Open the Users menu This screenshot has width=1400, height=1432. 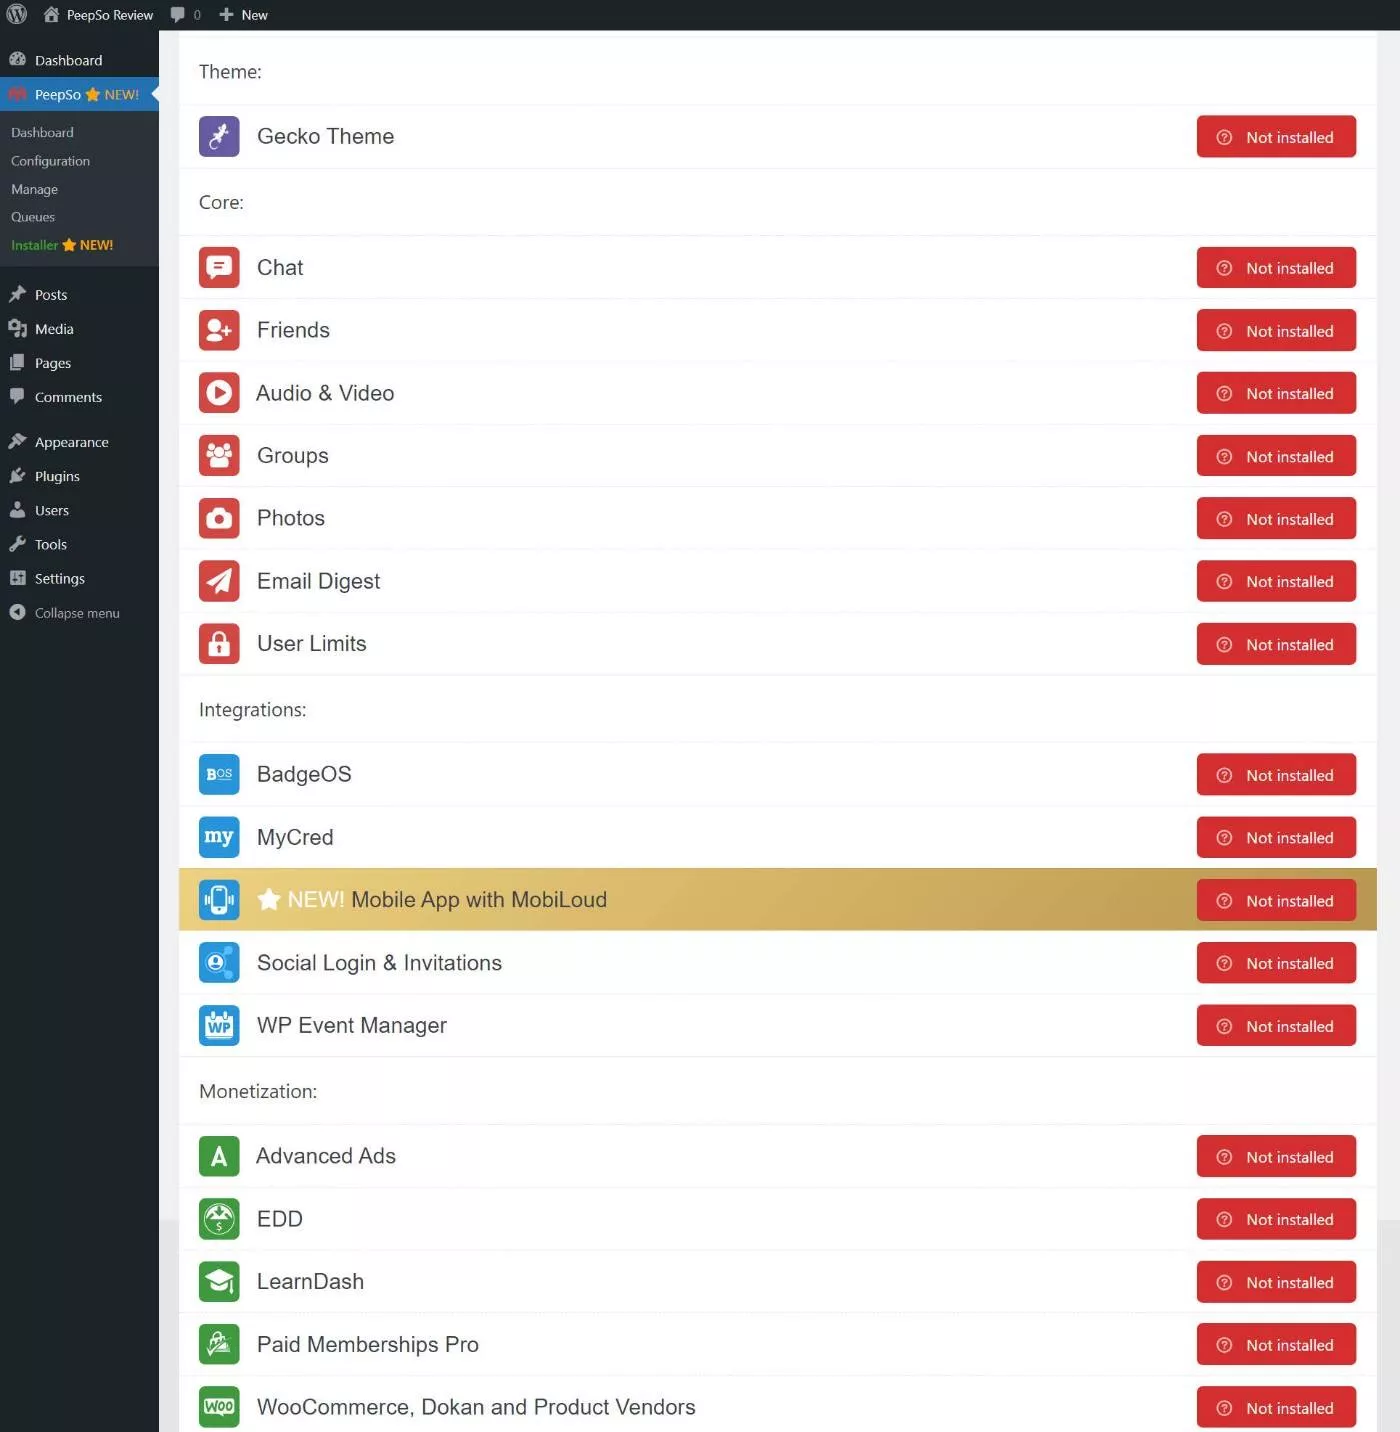[79, 510]
